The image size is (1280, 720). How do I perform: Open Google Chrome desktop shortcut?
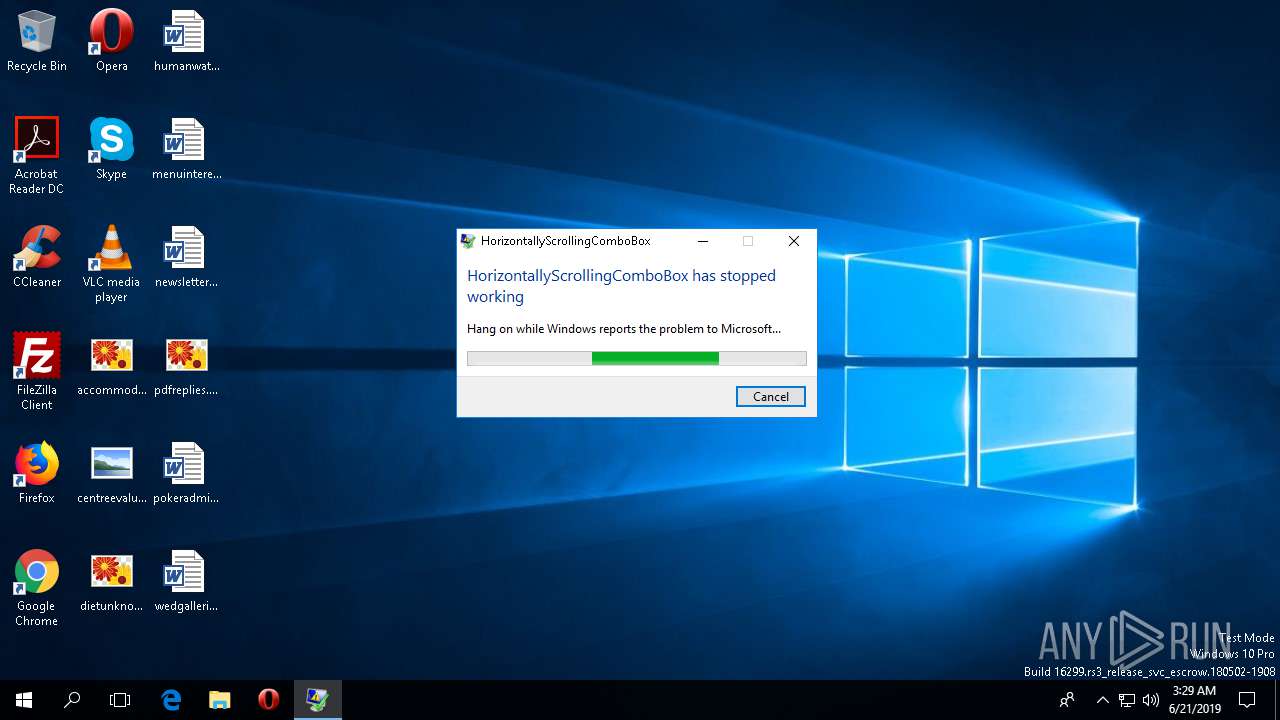[36, 587]
